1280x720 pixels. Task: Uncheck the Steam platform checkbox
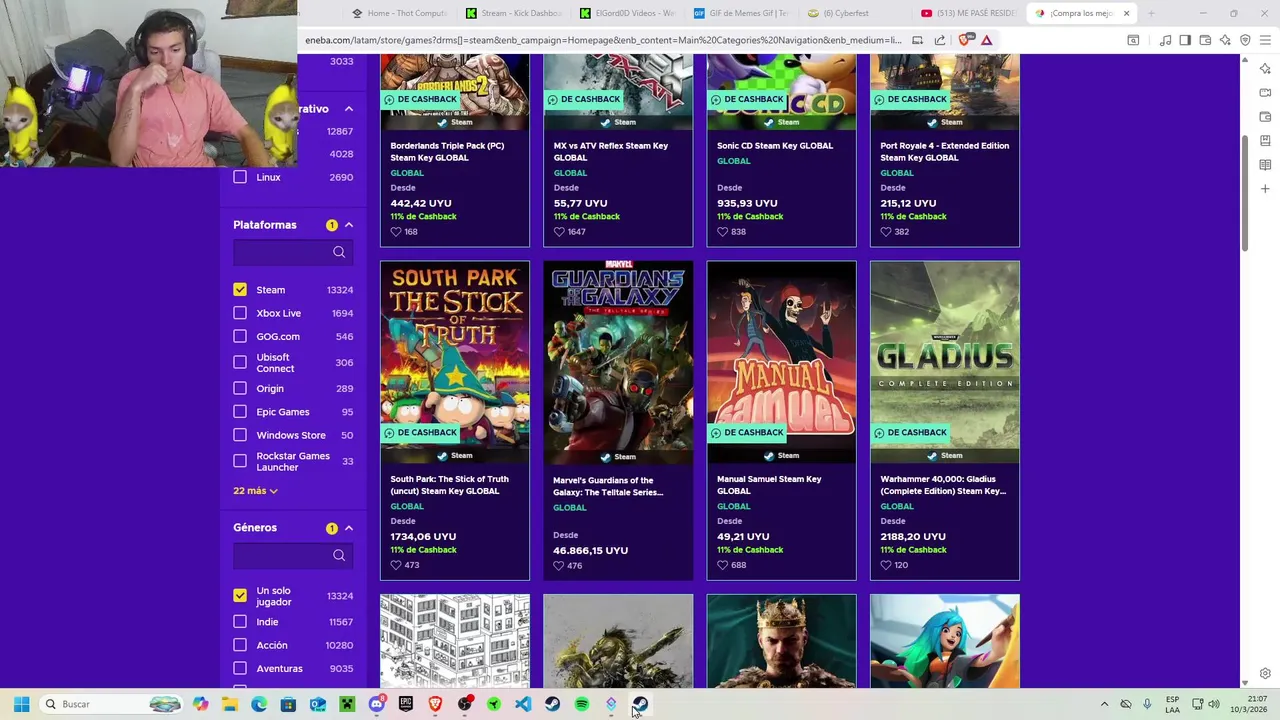[x=240, y=290]
